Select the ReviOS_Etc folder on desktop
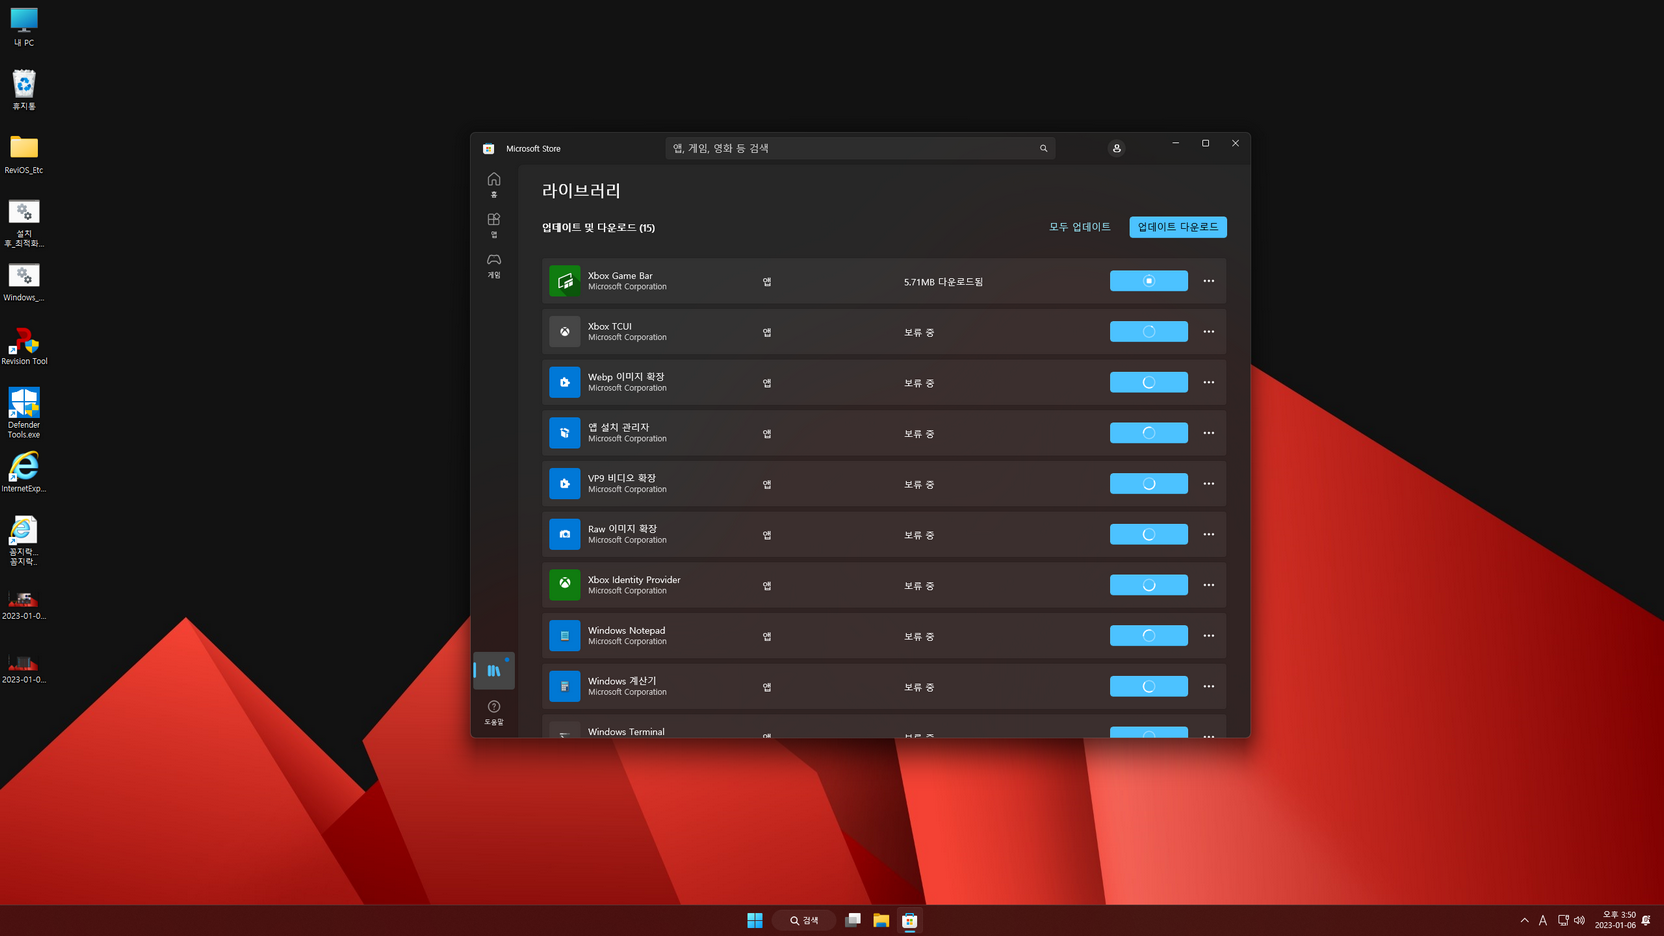This screenshot has width=1664, height=936. tap(24, 154)
